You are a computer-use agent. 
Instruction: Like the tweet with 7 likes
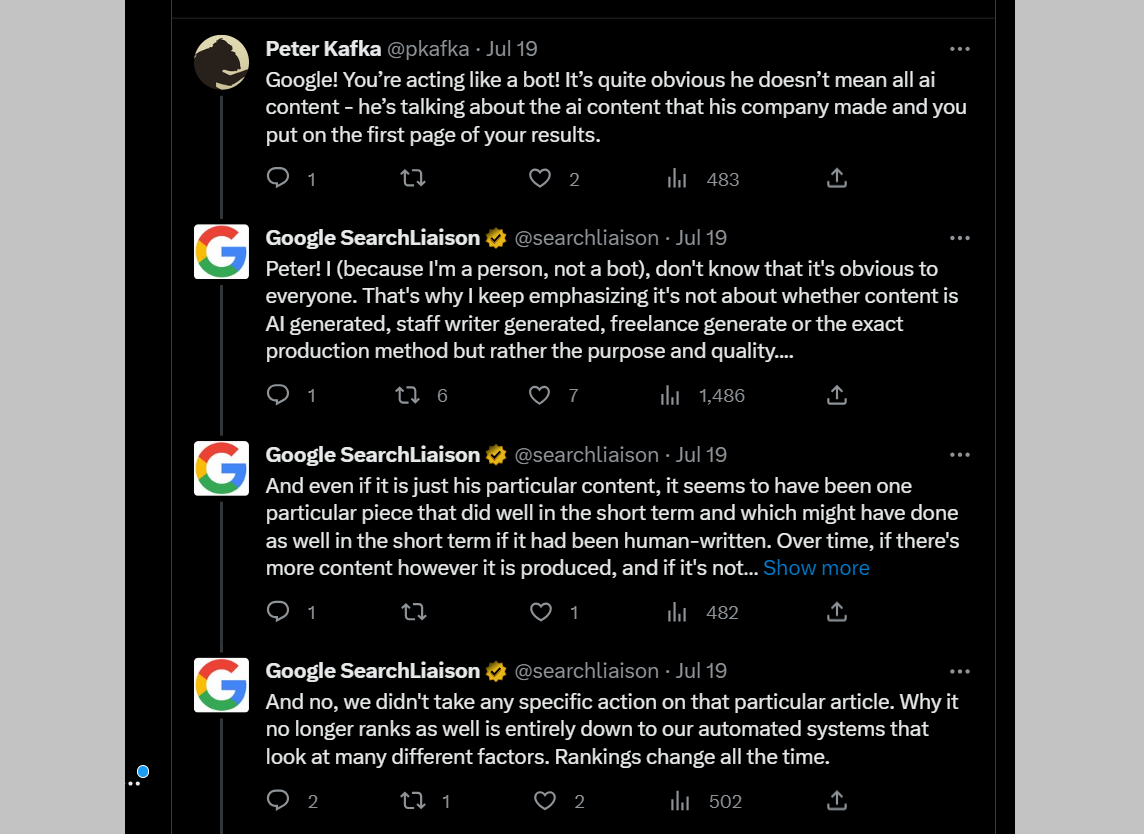[x=540, y=395]
